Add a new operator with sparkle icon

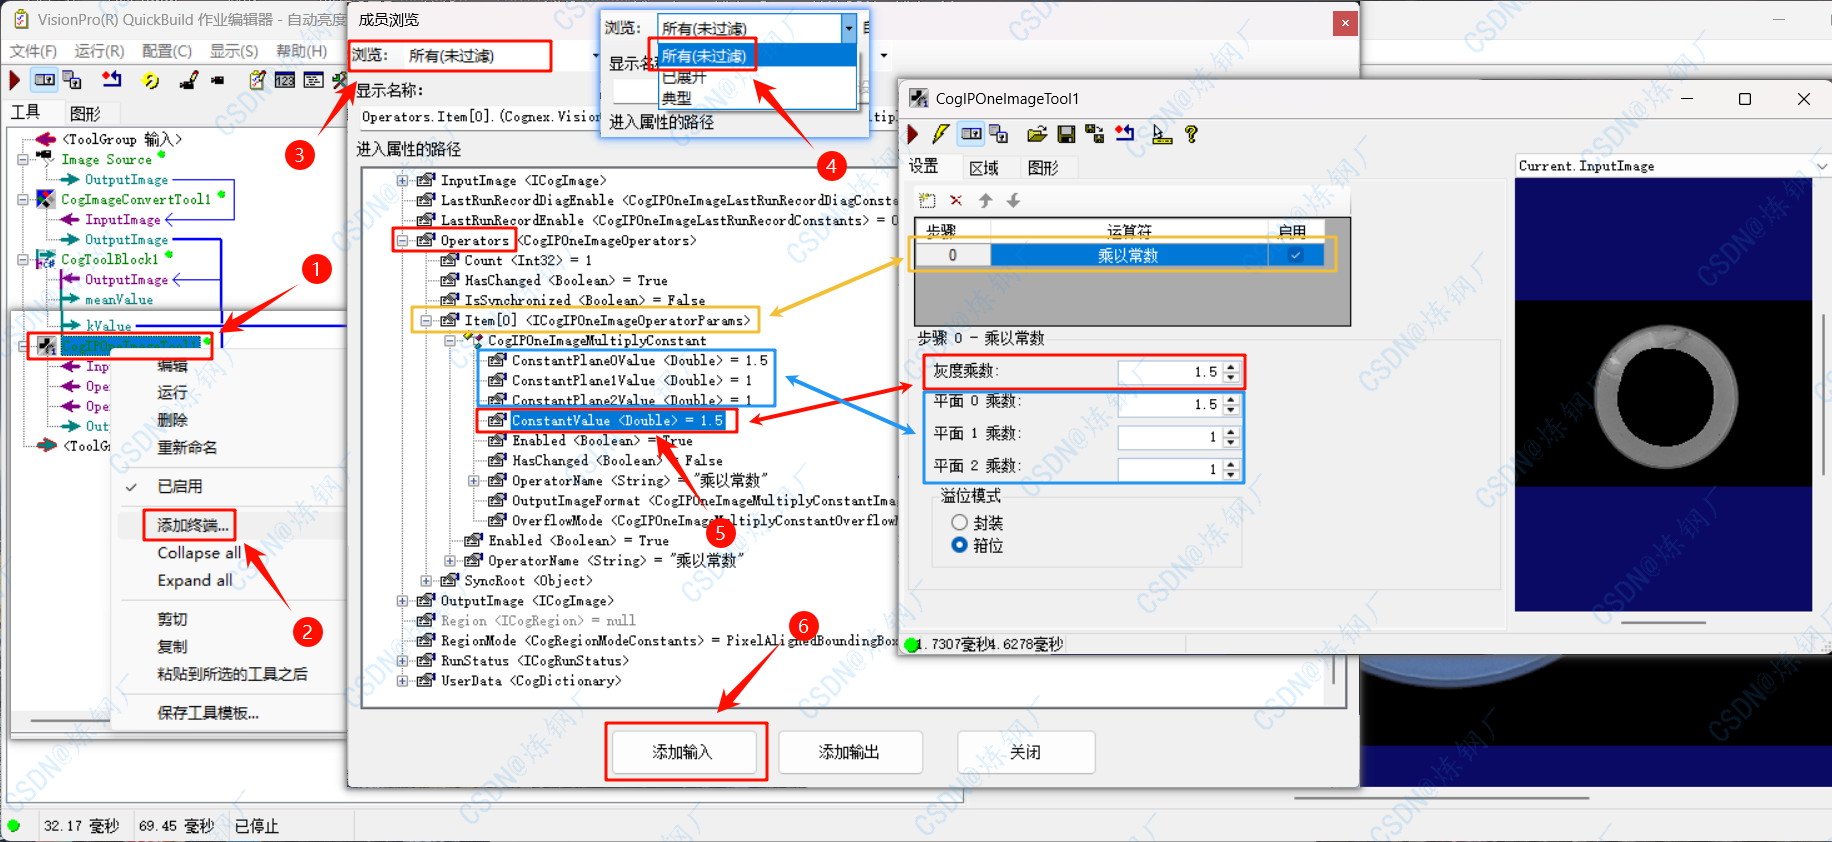[927, 201]
